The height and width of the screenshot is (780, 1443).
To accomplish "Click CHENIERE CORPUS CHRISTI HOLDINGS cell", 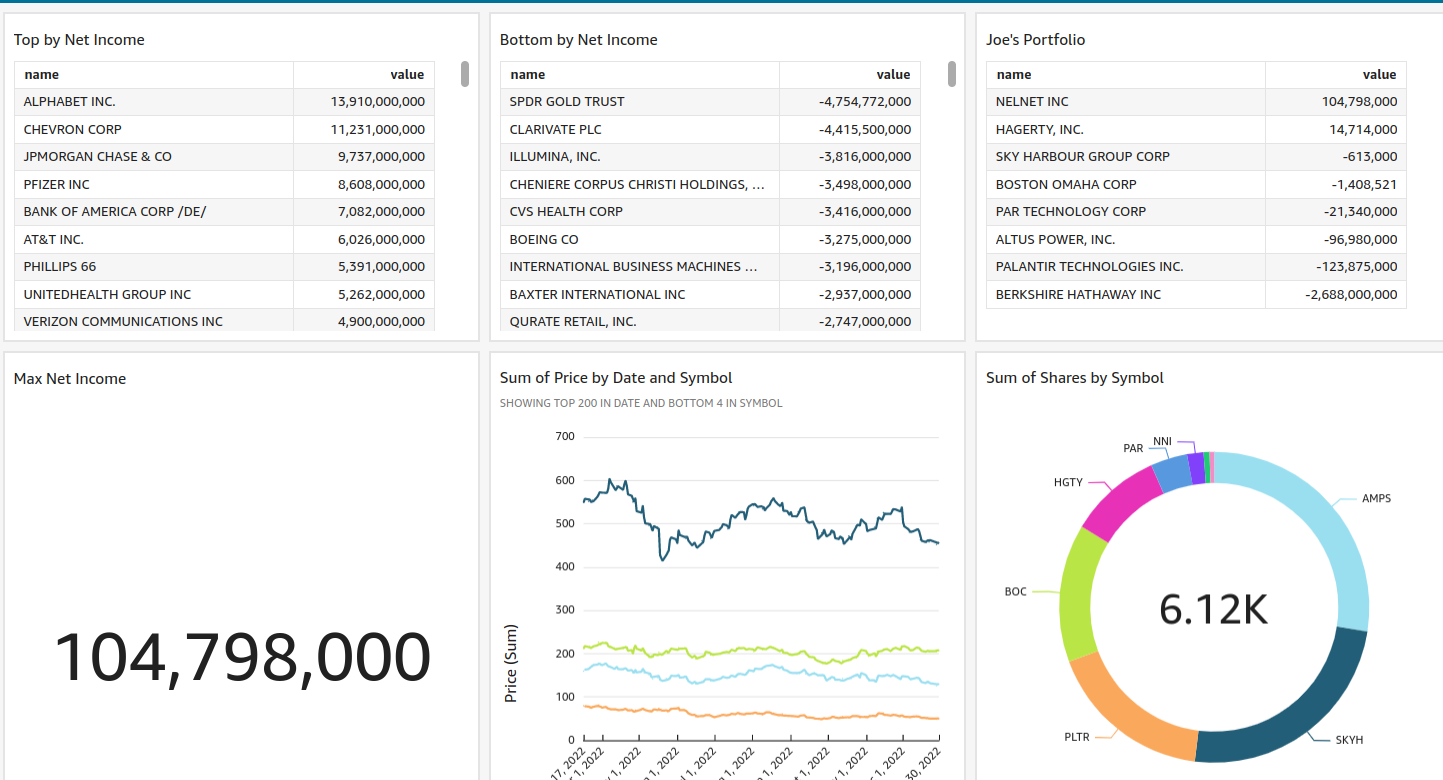I will [640, 185].
